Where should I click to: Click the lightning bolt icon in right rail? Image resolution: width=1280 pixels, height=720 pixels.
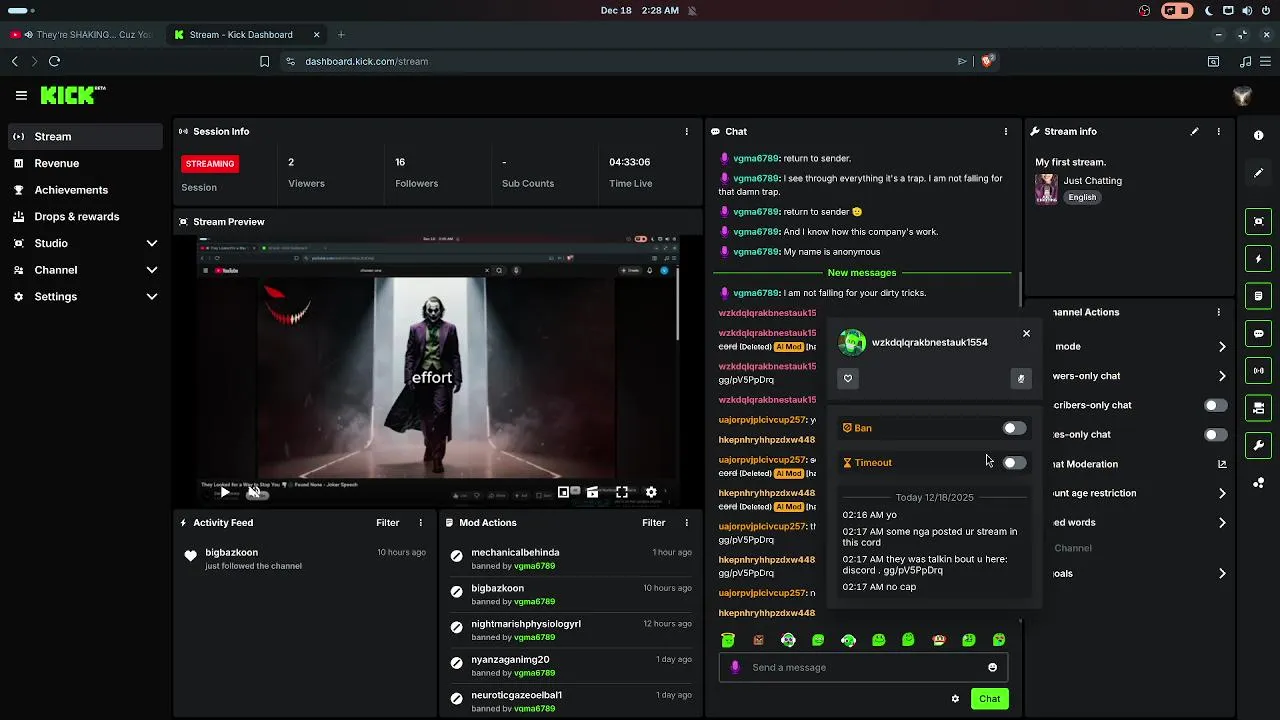tap(1258, 259)
